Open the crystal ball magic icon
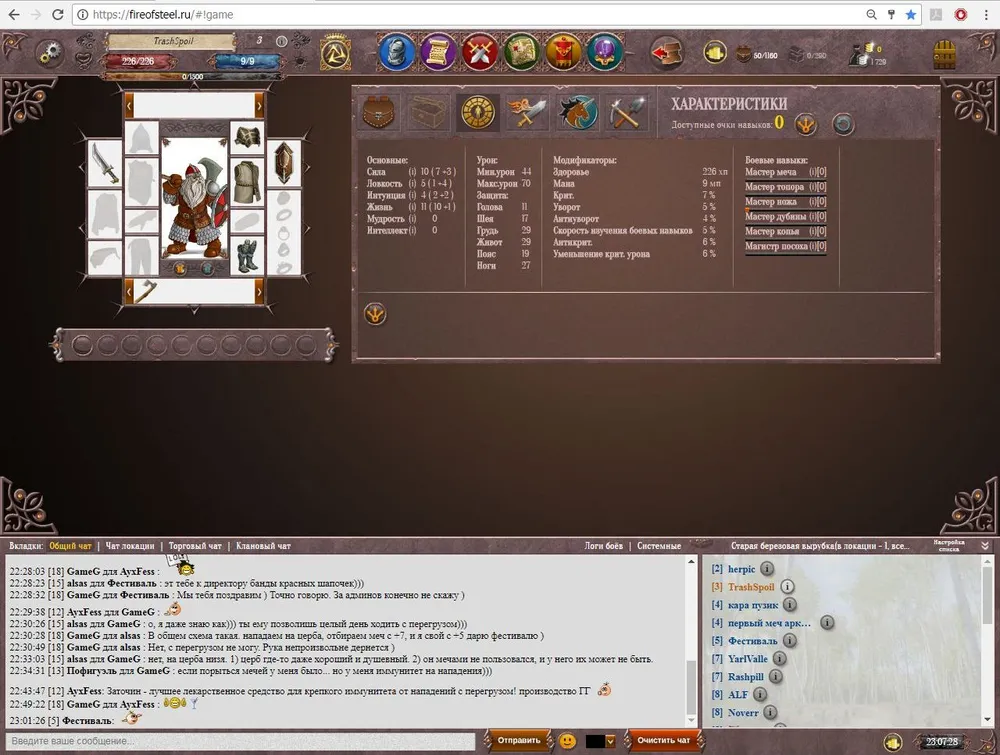The height and width of the screenshot is (755, 1000). pyautogui.click(x=604, y=52)
